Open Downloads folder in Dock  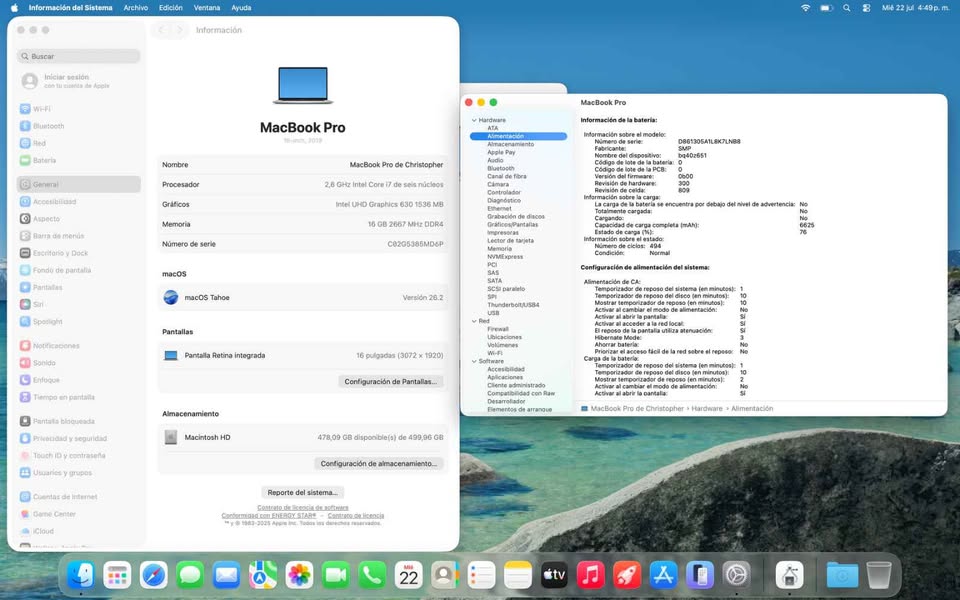coord(842,575)
